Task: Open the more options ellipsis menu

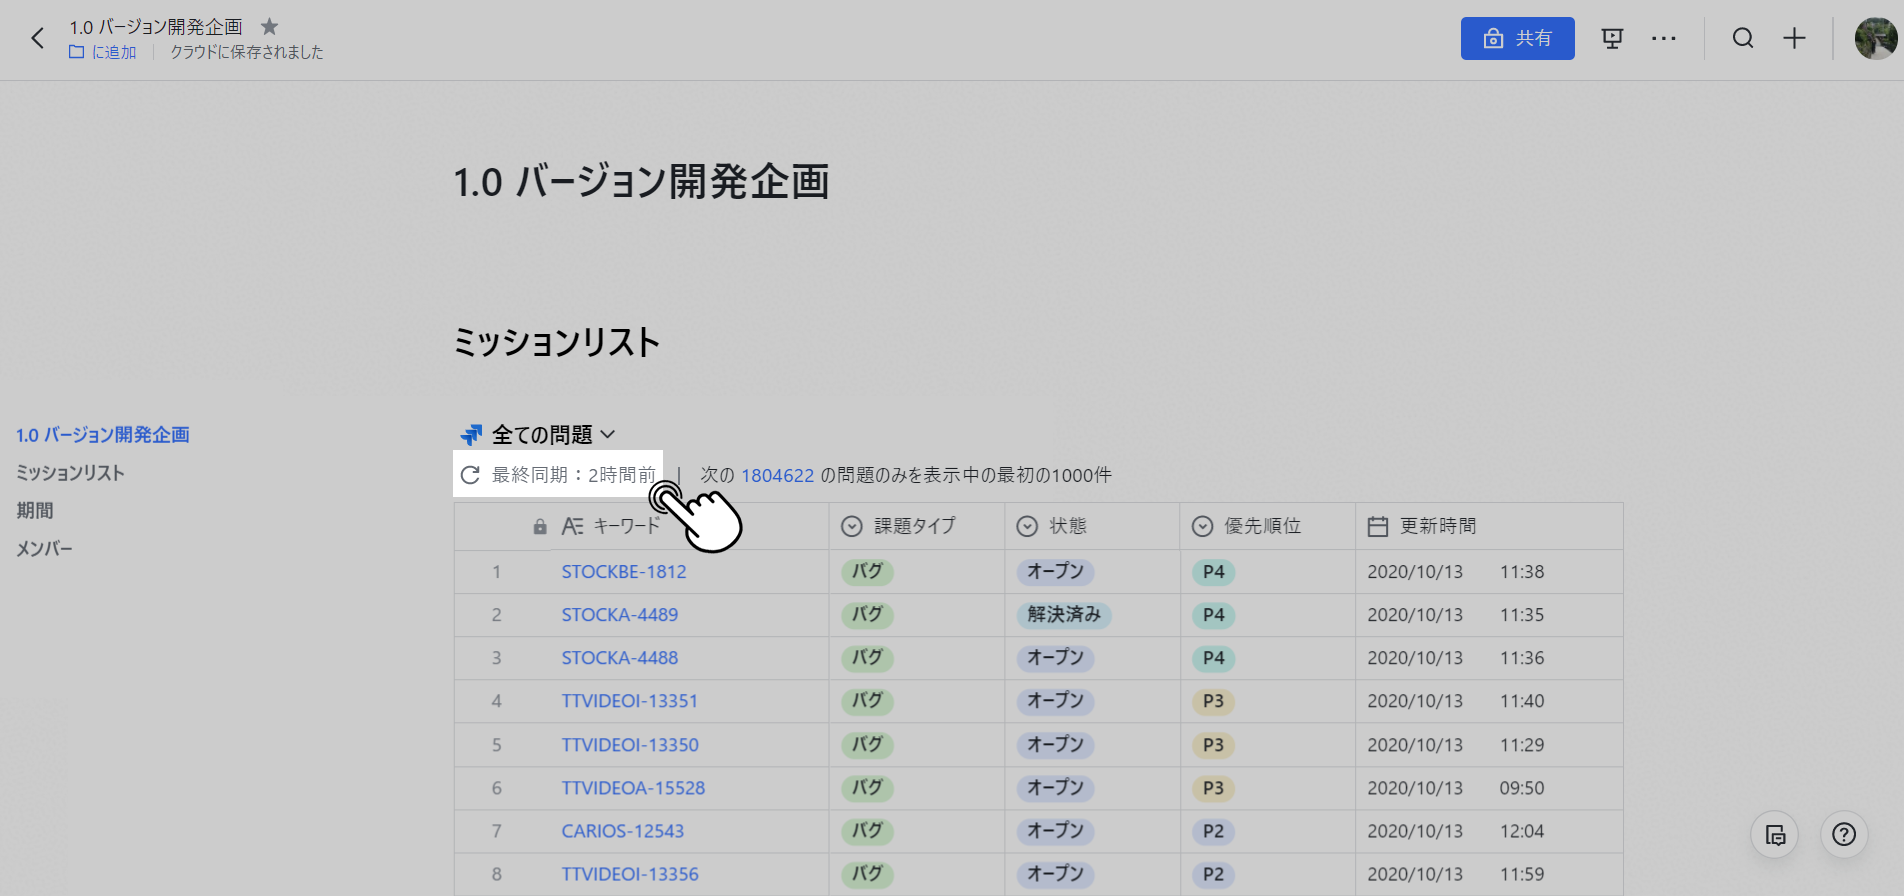Action: click(x=1664, y=39)
